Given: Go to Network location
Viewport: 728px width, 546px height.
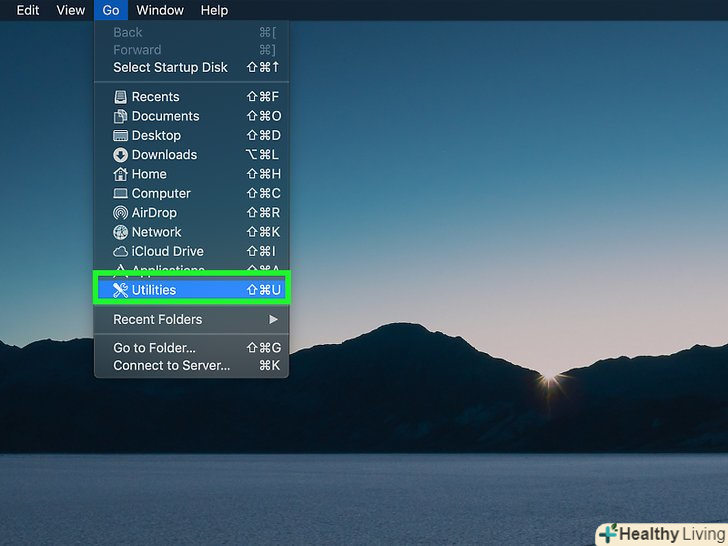Looking at the screenshot, I should (x=191, y=232).
